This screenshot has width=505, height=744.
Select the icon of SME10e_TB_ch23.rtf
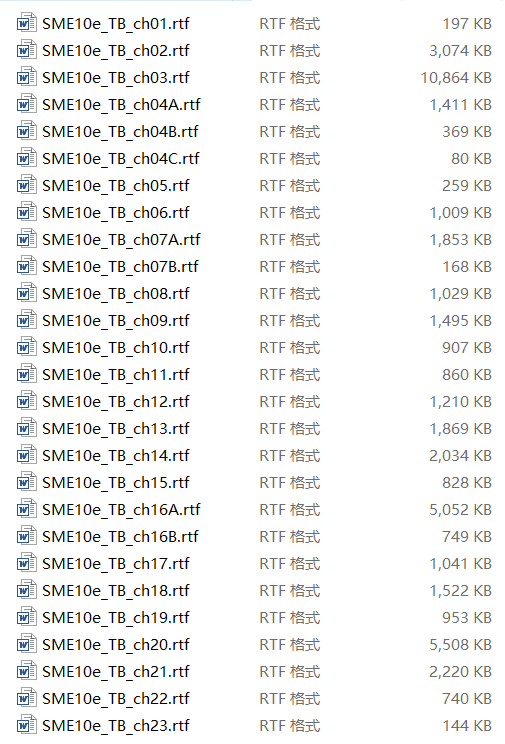coord(26,725)
